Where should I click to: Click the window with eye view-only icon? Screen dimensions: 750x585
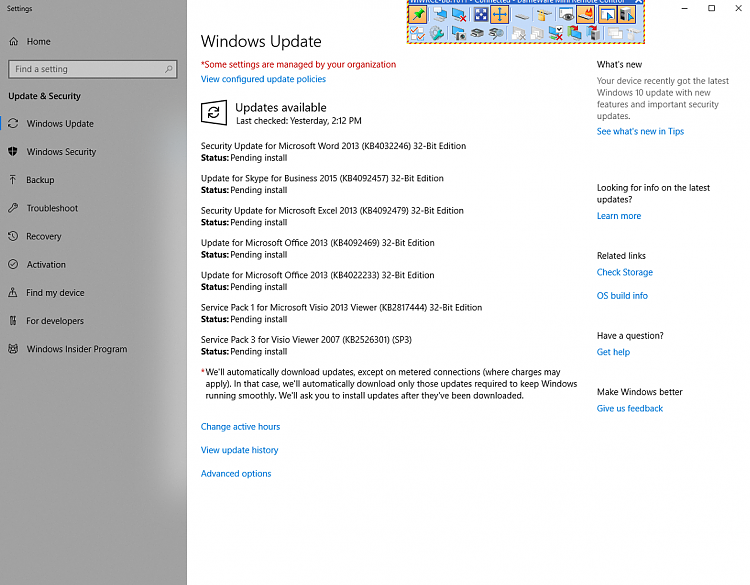click(566, 14)
